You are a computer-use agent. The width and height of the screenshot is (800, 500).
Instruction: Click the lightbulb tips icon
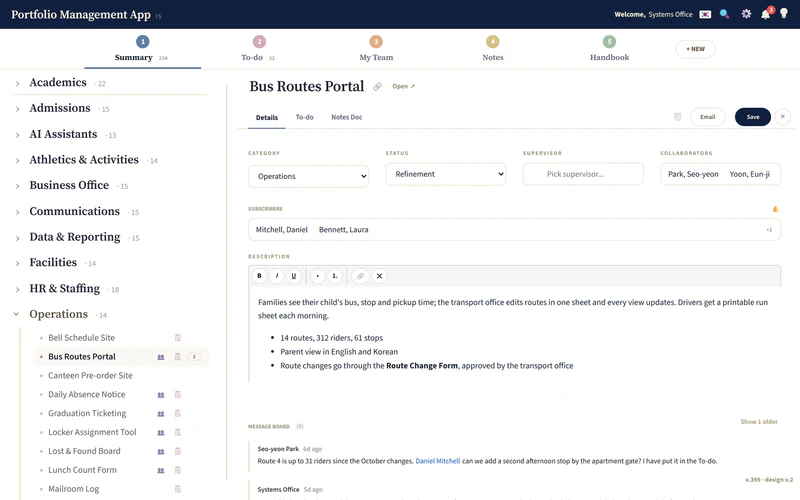784,14
